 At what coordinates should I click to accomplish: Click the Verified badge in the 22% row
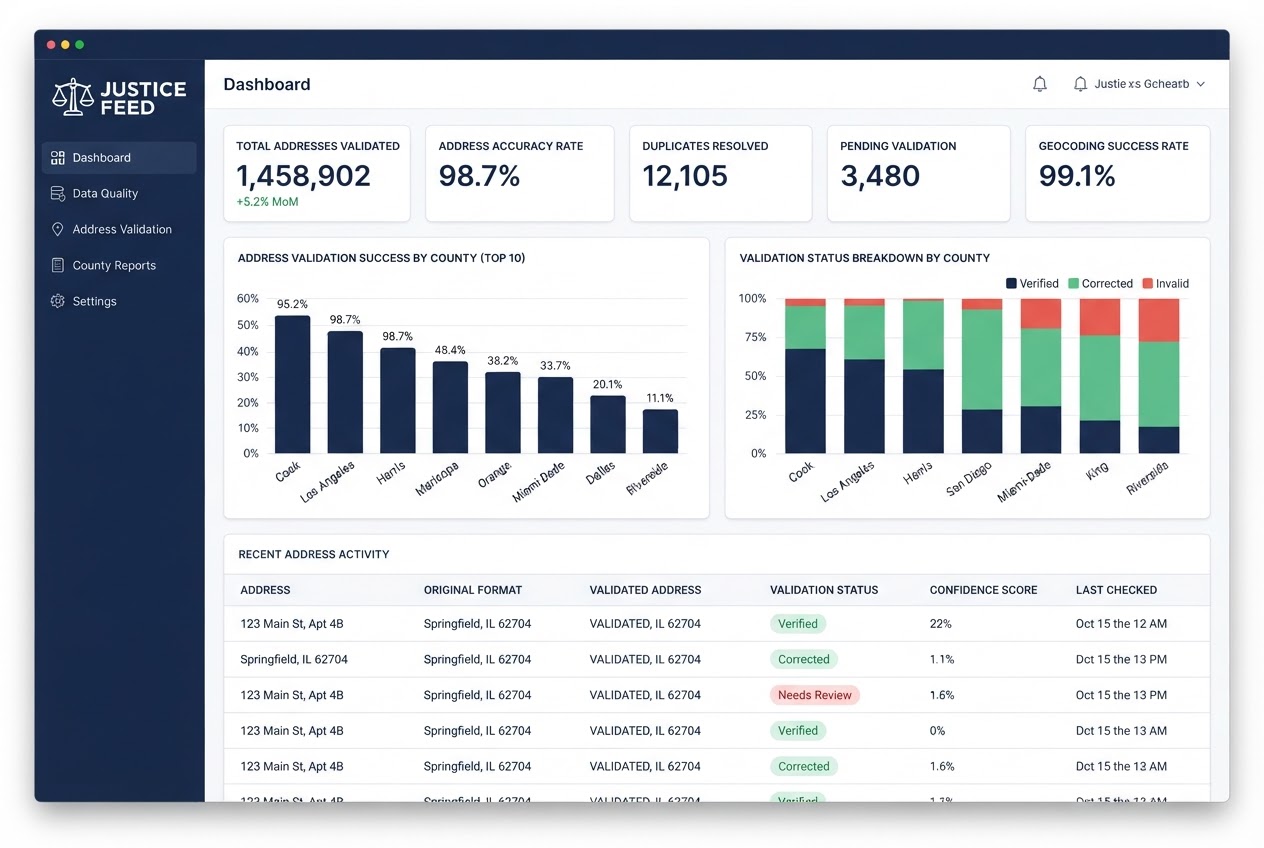(798, 623)
